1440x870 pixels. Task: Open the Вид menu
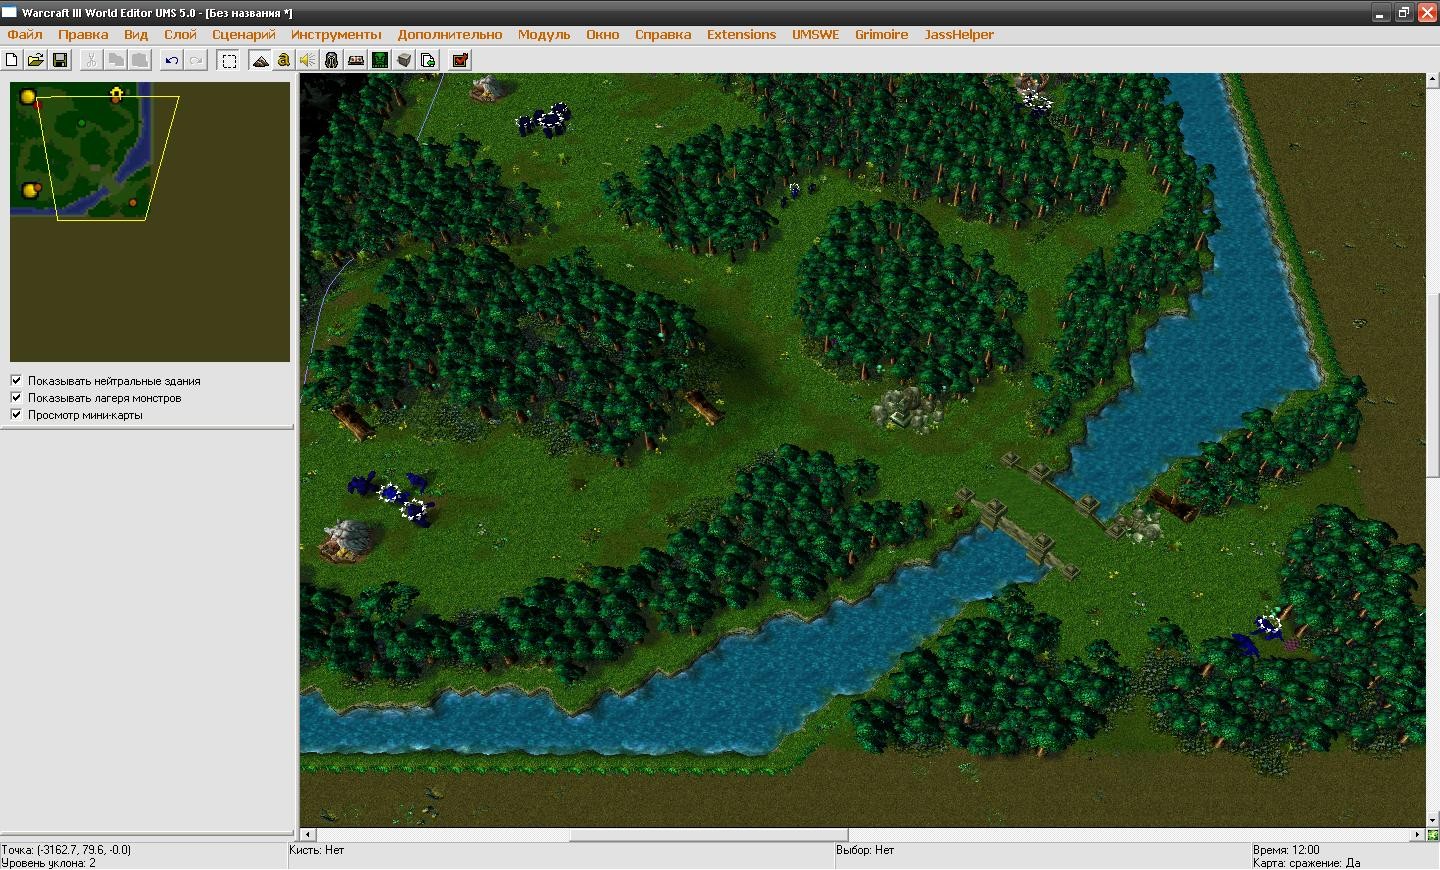[x=136, y=34]
